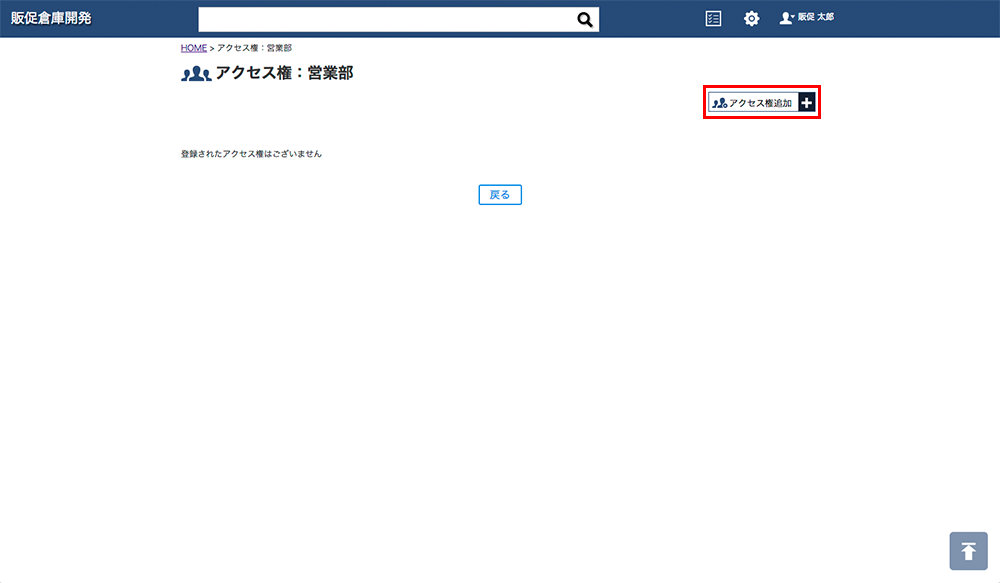1000x583 pixels.
Task: Open the checklist icon in header
Action: 713,18
